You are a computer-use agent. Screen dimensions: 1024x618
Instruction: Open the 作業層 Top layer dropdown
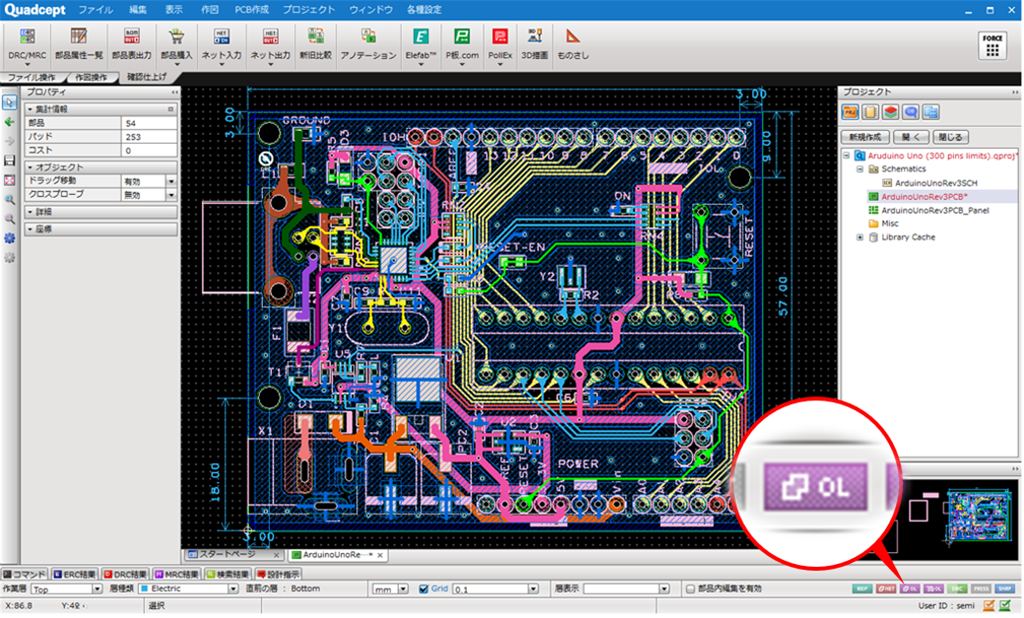click(x=67, y=589)
